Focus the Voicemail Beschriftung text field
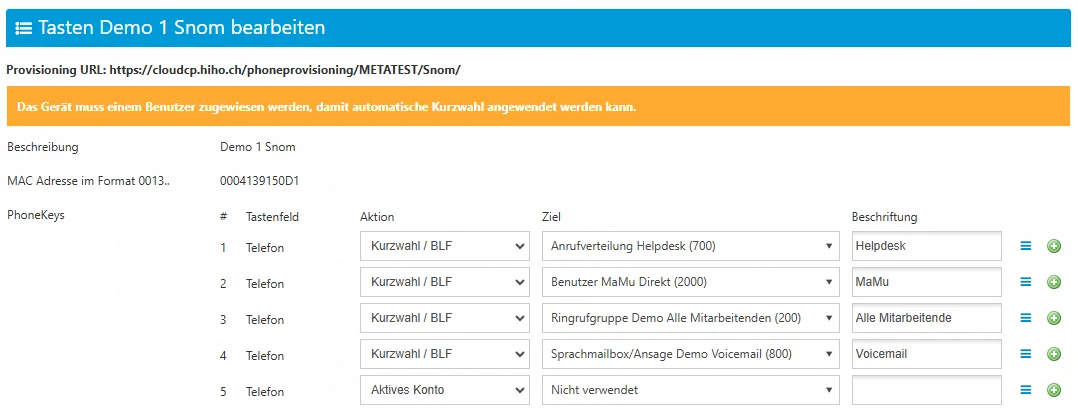The height and width of the screenshot is (409, 1078). tap(926, 354)
